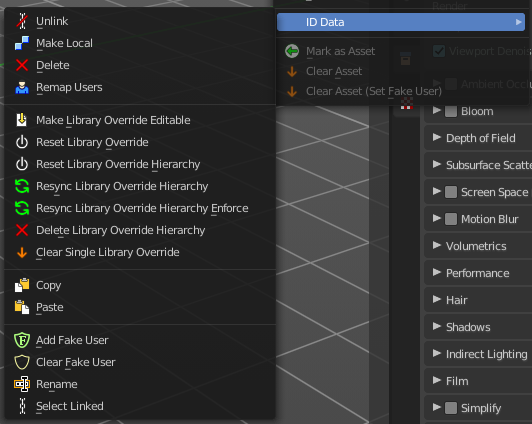Click the Shadows panel title
Image resolution: width=532 pixels, height=424 pixels.
tap(468, 327)
